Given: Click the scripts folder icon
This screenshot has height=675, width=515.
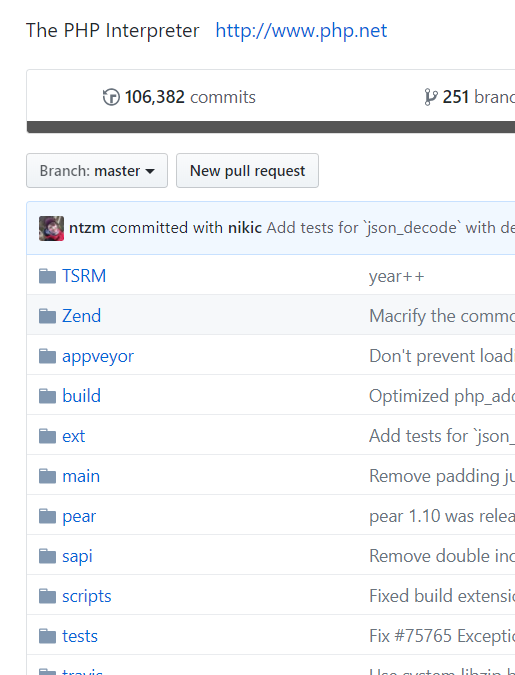Looking at the screenshot, I should pyautogui.click(x=47, y=596).
